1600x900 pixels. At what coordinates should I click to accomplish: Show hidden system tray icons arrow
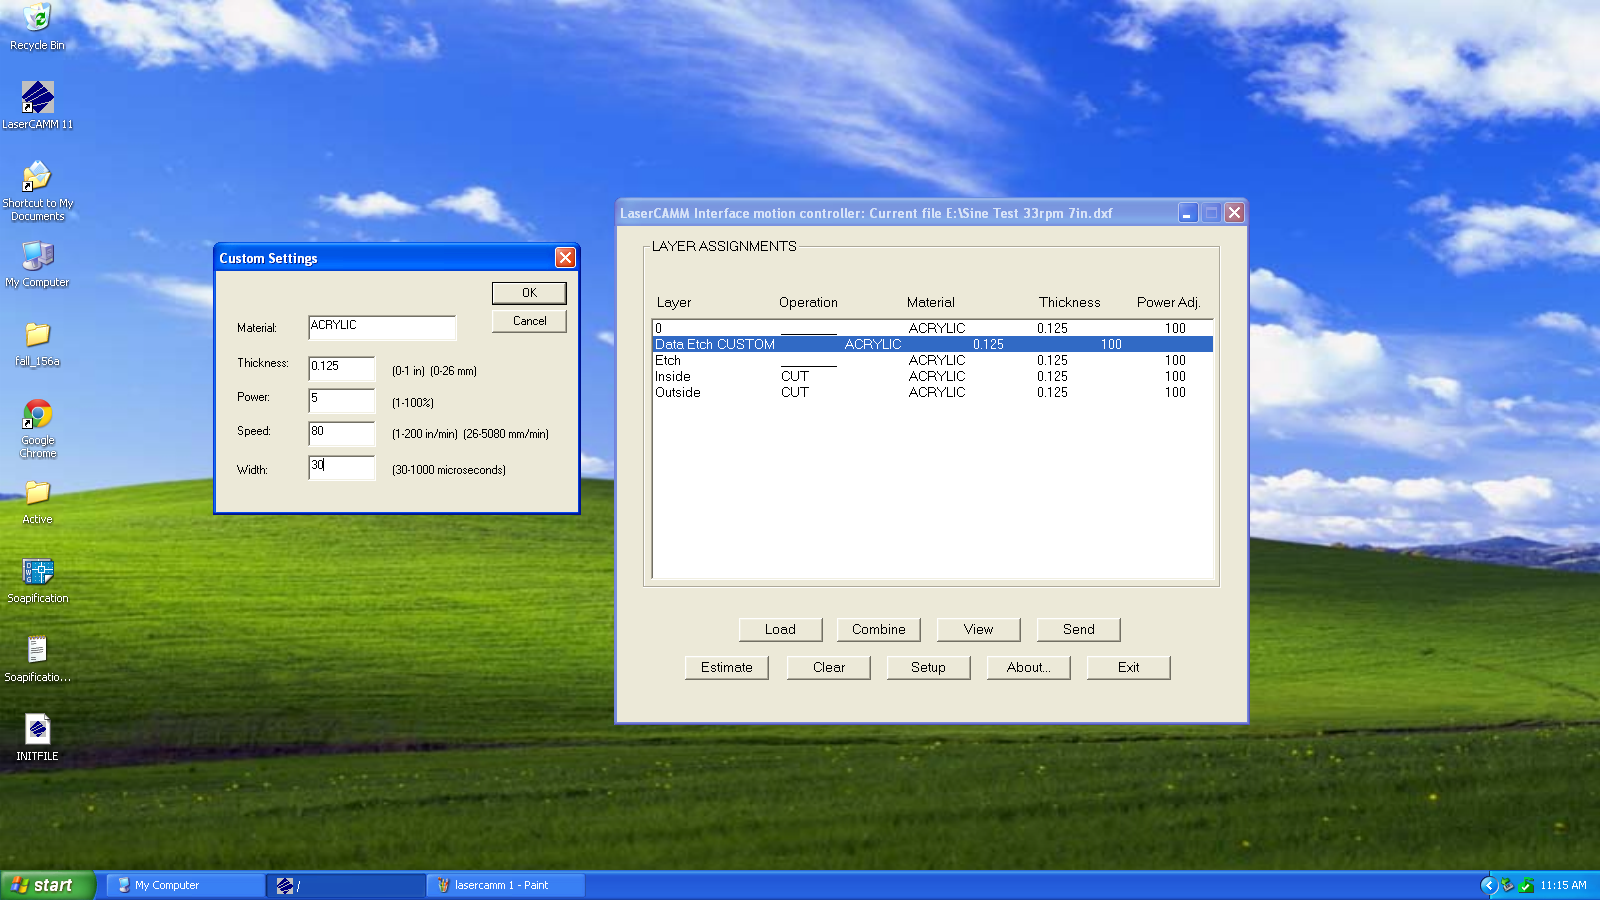(x=1489, y=885)
